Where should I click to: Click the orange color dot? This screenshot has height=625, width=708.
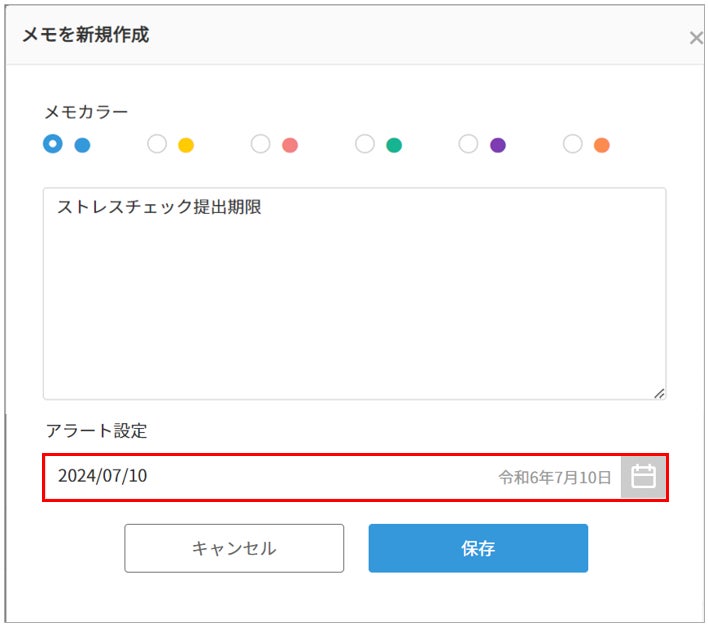(601, 145)
